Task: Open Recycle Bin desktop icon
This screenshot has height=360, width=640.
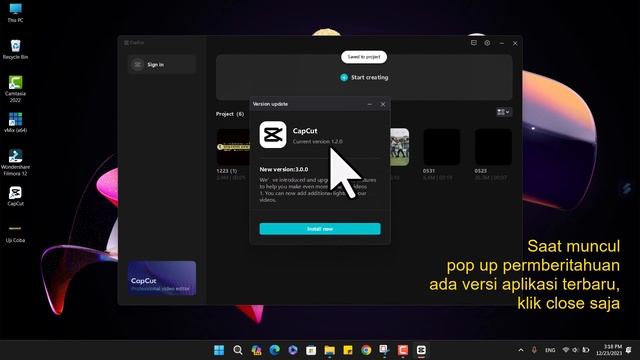Action: pyautogui.click(x=16, y=49)
